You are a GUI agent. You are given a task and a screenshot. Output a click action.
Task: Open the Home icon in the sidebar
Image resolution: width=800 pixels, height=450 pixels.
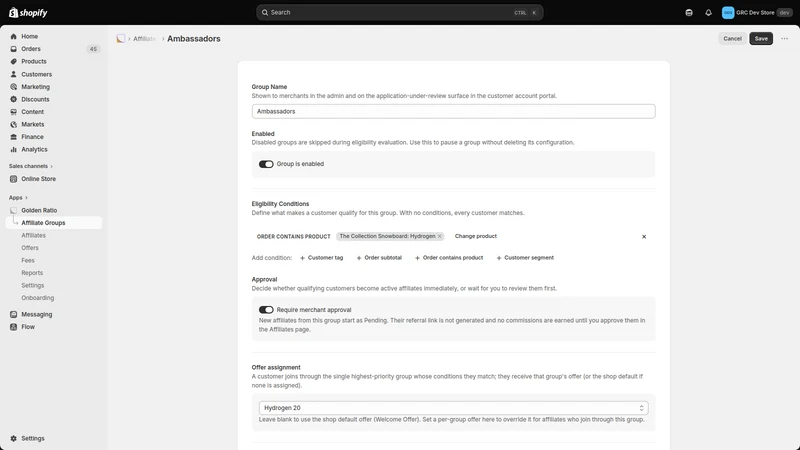(x=13, y=36)
